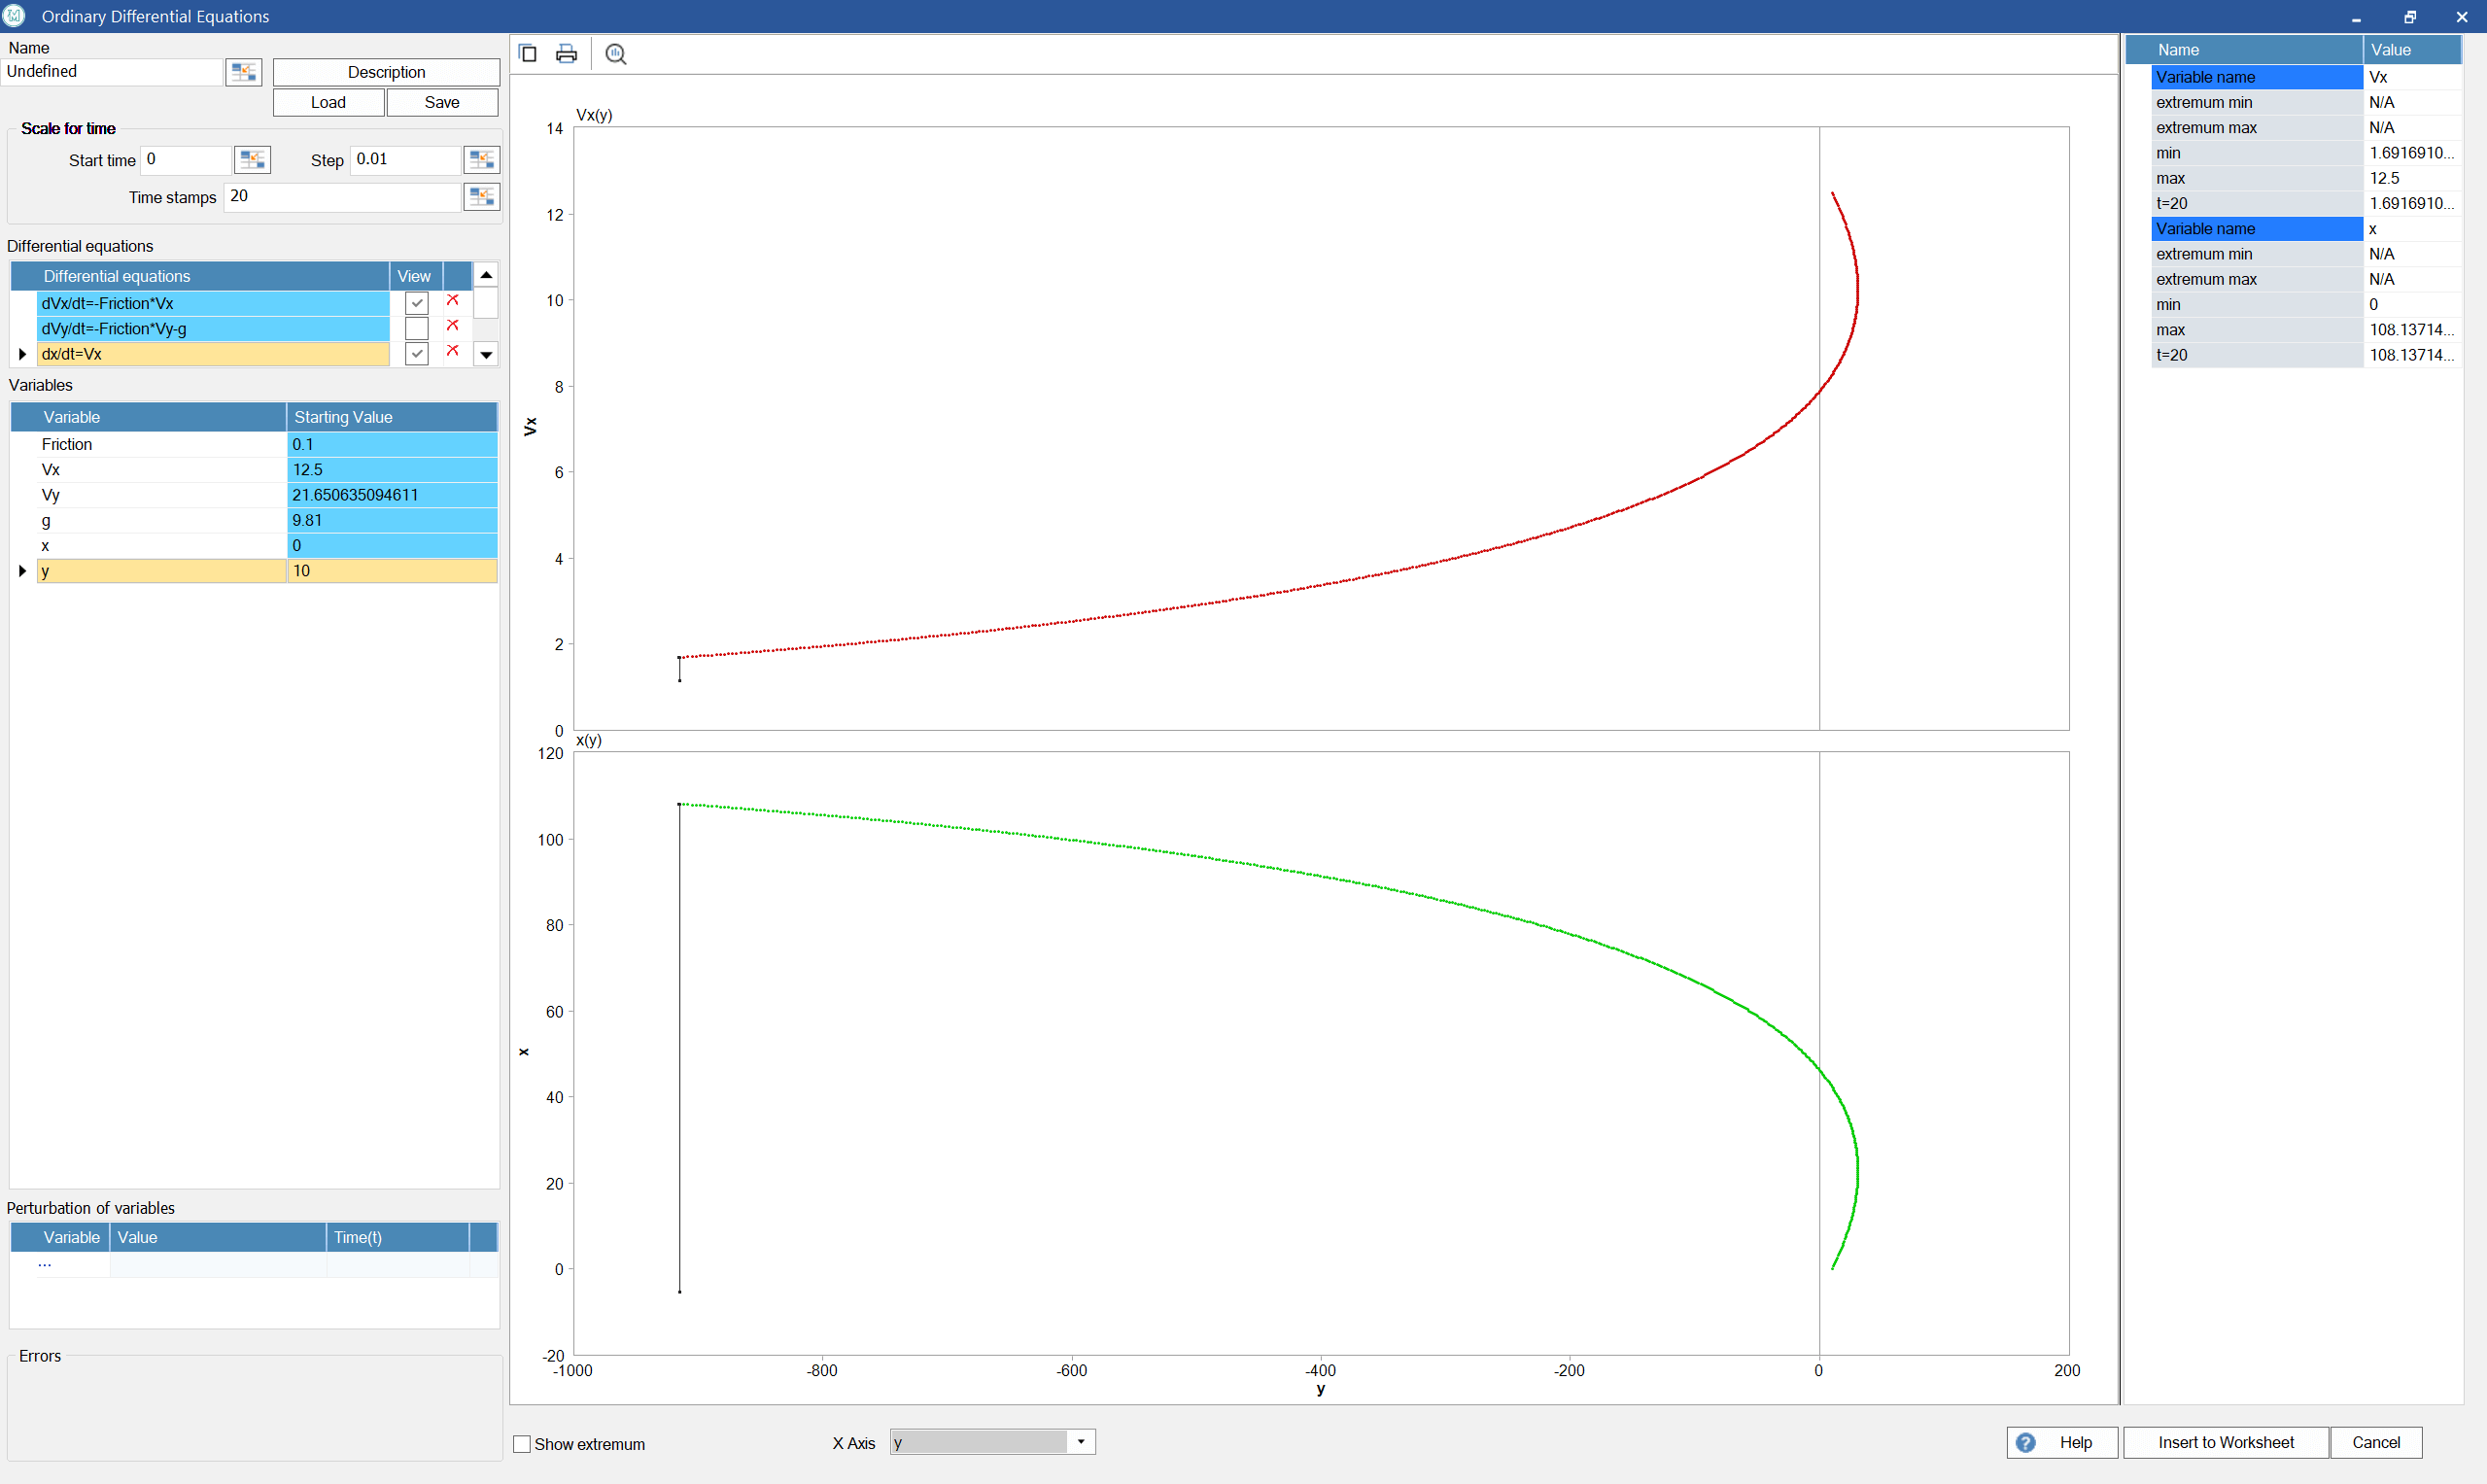
Task: Uncheck View for dVx/dt=-Friction*Vx equation
Action: click(x=417, y=303)
